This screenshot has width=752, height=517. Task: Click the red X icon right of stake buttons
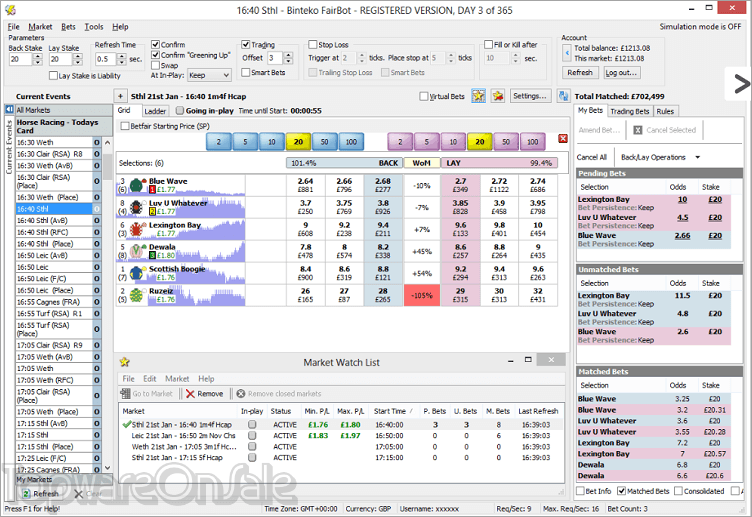[563, 139]
